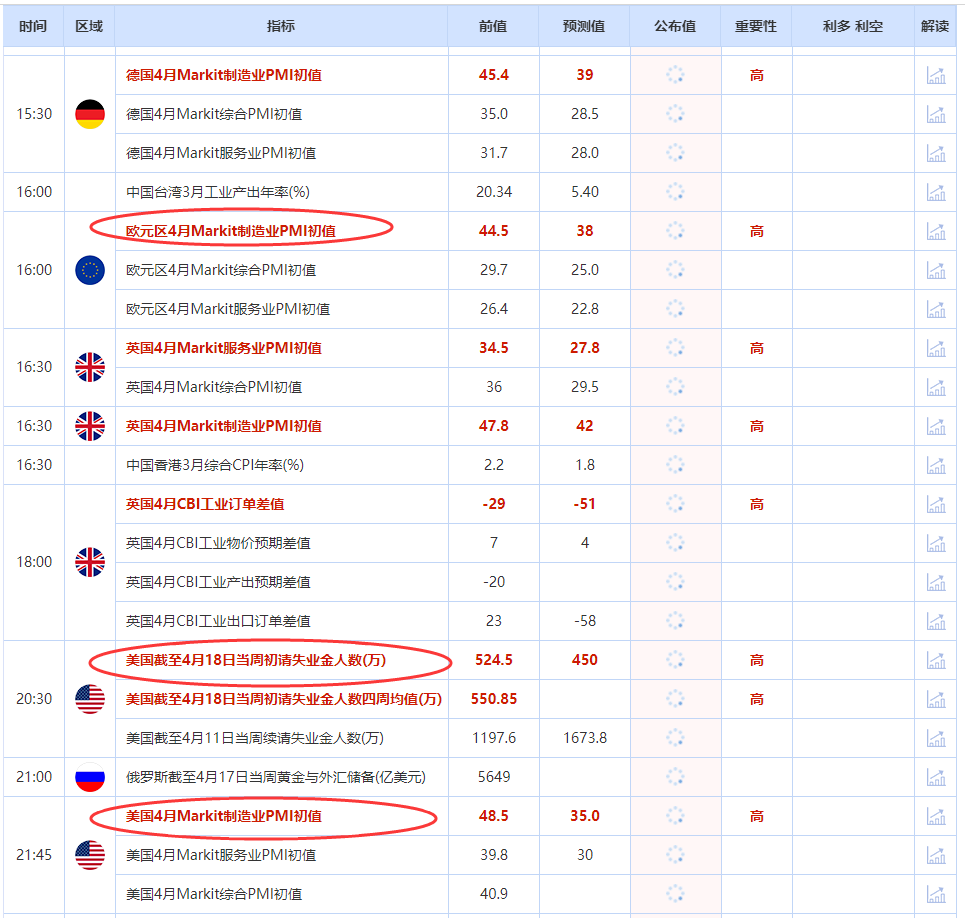
Task: Open chart icon for 欧元区4月Markit服务业PMI初值
Action: [936, 309]
